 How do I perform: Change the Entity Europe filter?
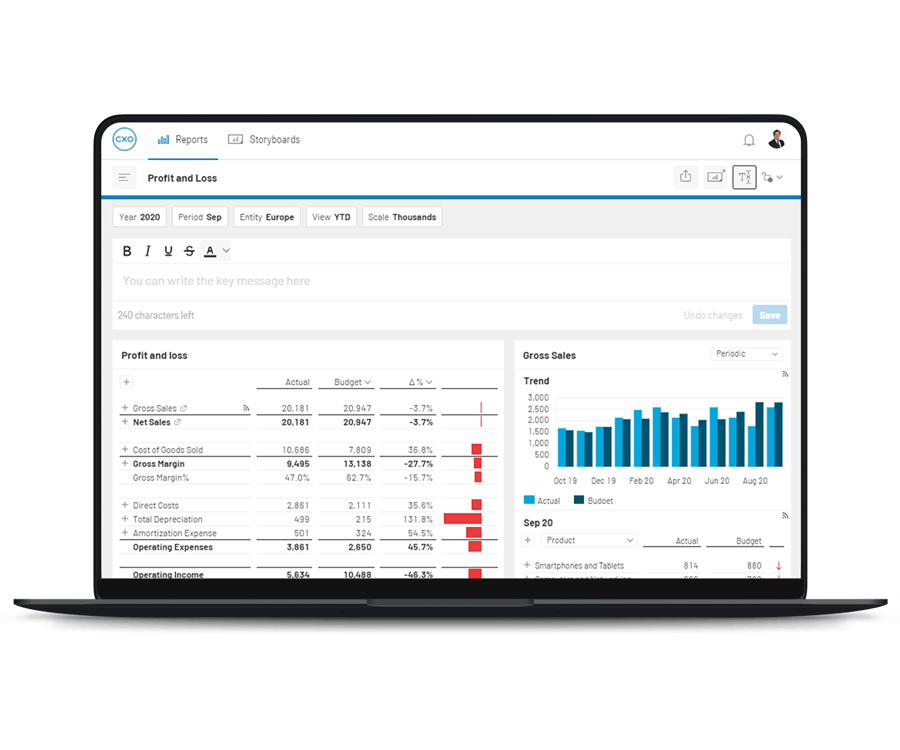click(267, 217)
